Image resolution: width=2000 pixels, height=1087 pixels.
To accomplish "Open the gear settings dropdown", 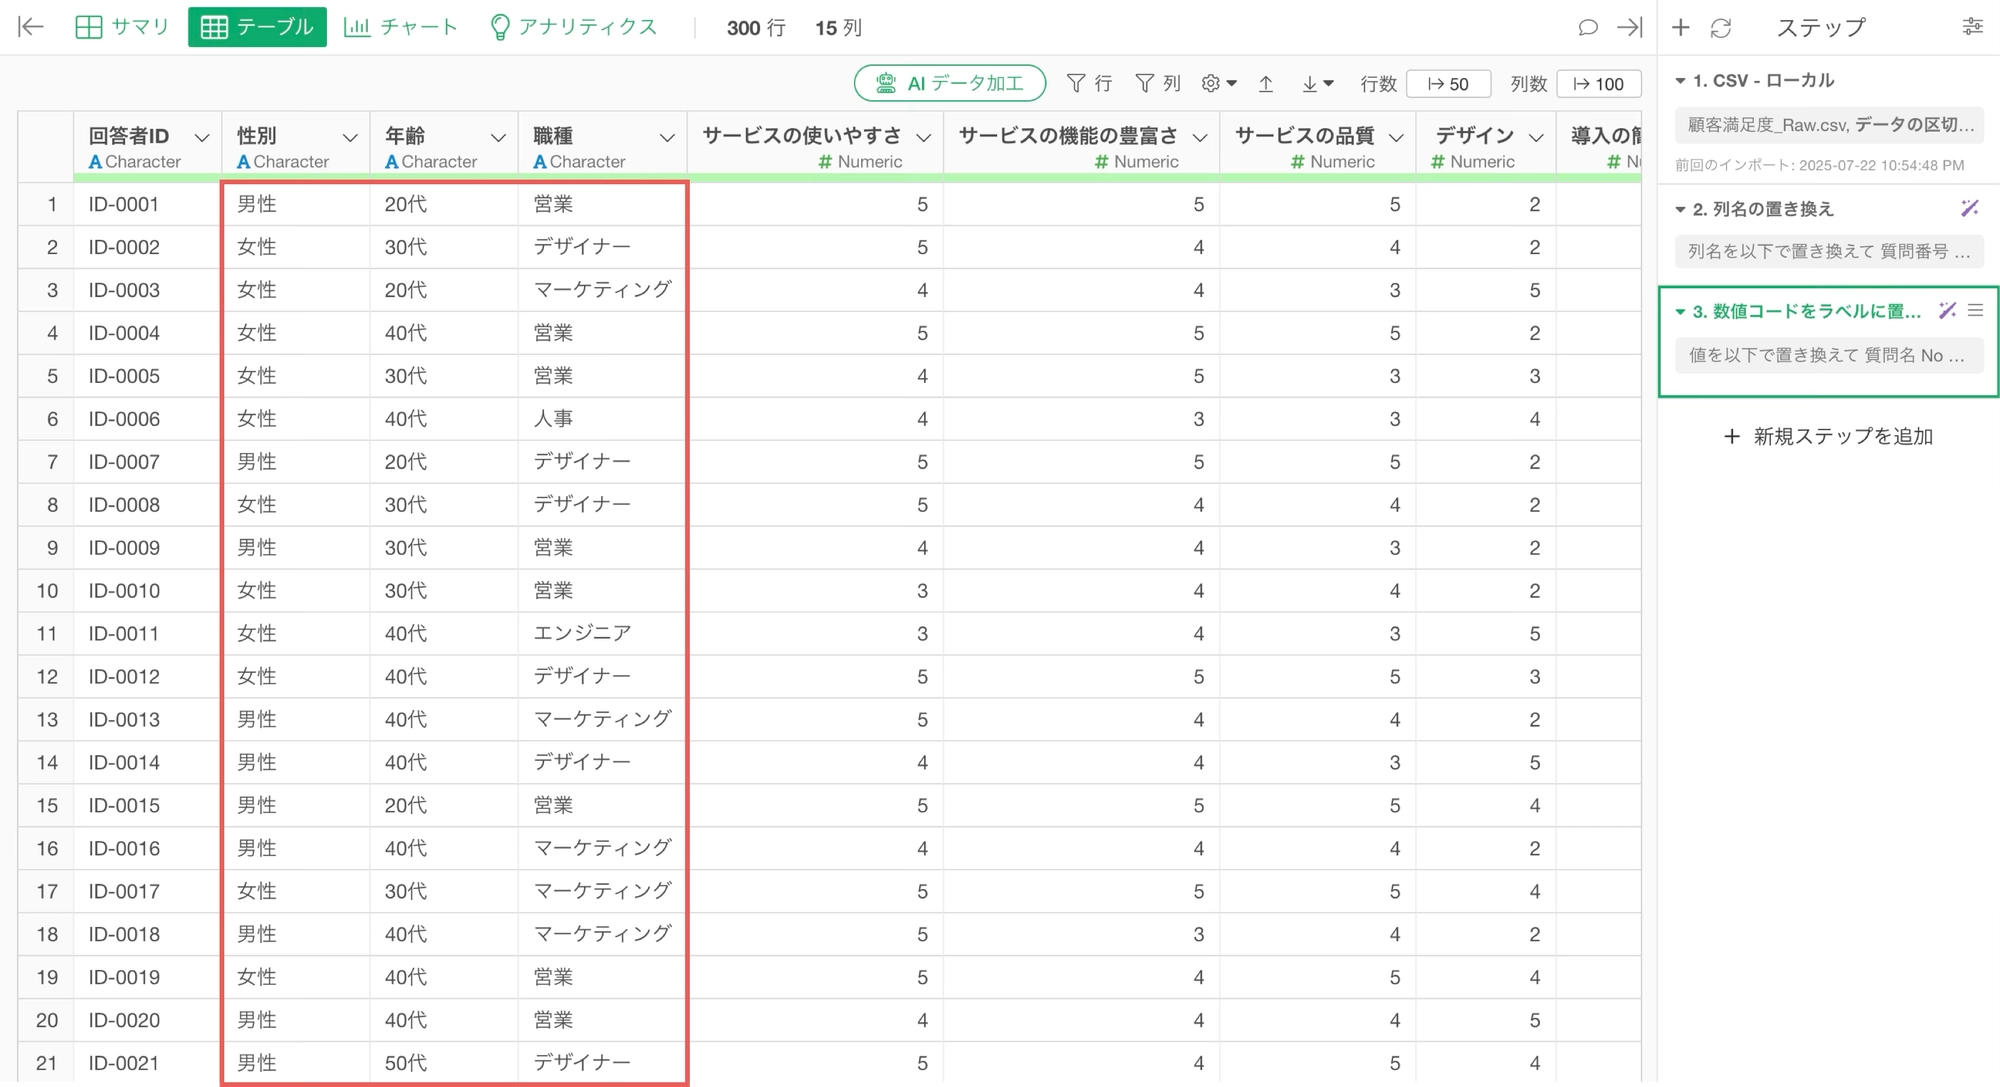I will (1218, 84).
